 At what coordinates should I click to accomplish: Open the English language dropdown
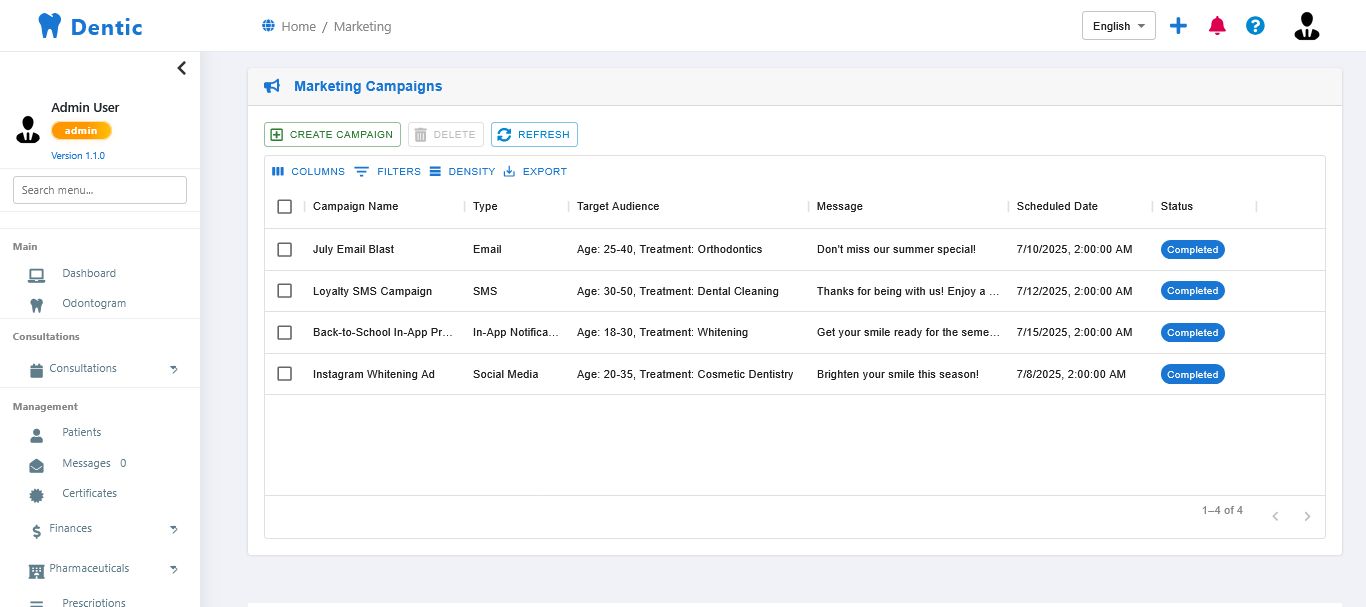[x=1118, y=26]
